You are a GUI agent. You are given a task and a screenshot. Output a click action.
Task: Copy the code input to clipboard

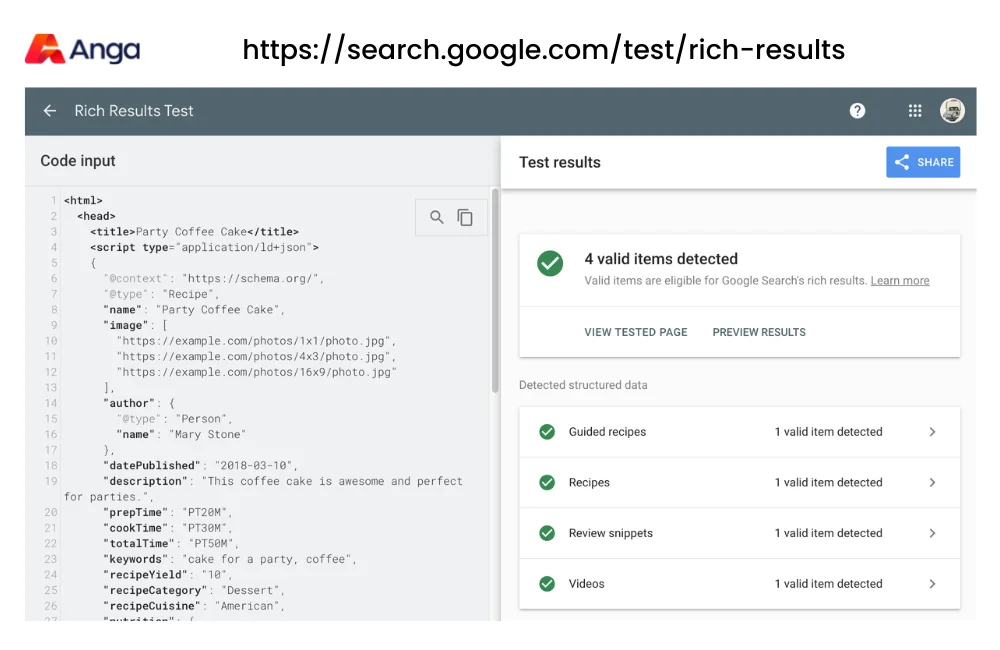[x=465, y=218]
